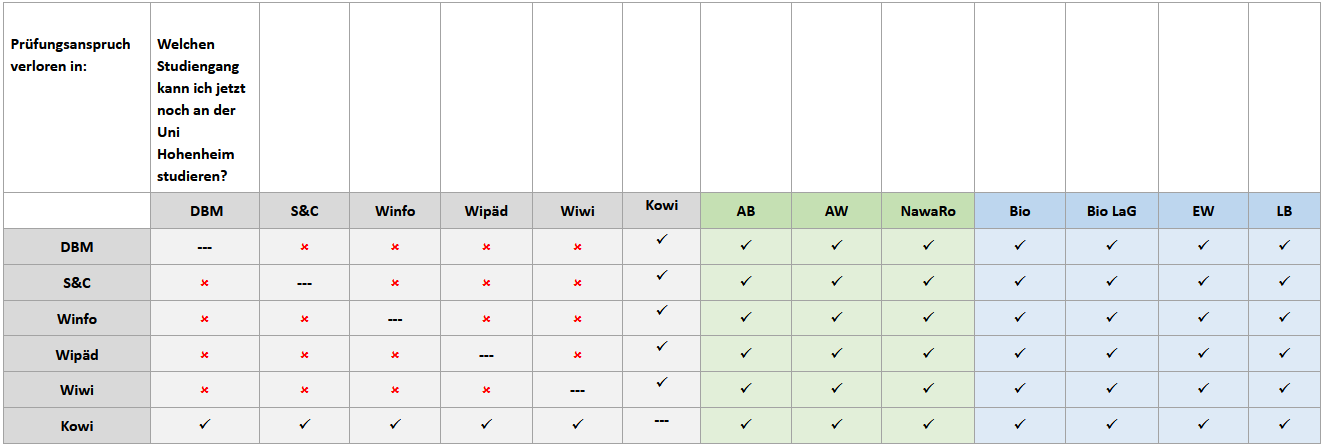1324x447 pixels.
Task: Select the dashes in Winfo row, Winfo column
Action: [x=395, y=319]
